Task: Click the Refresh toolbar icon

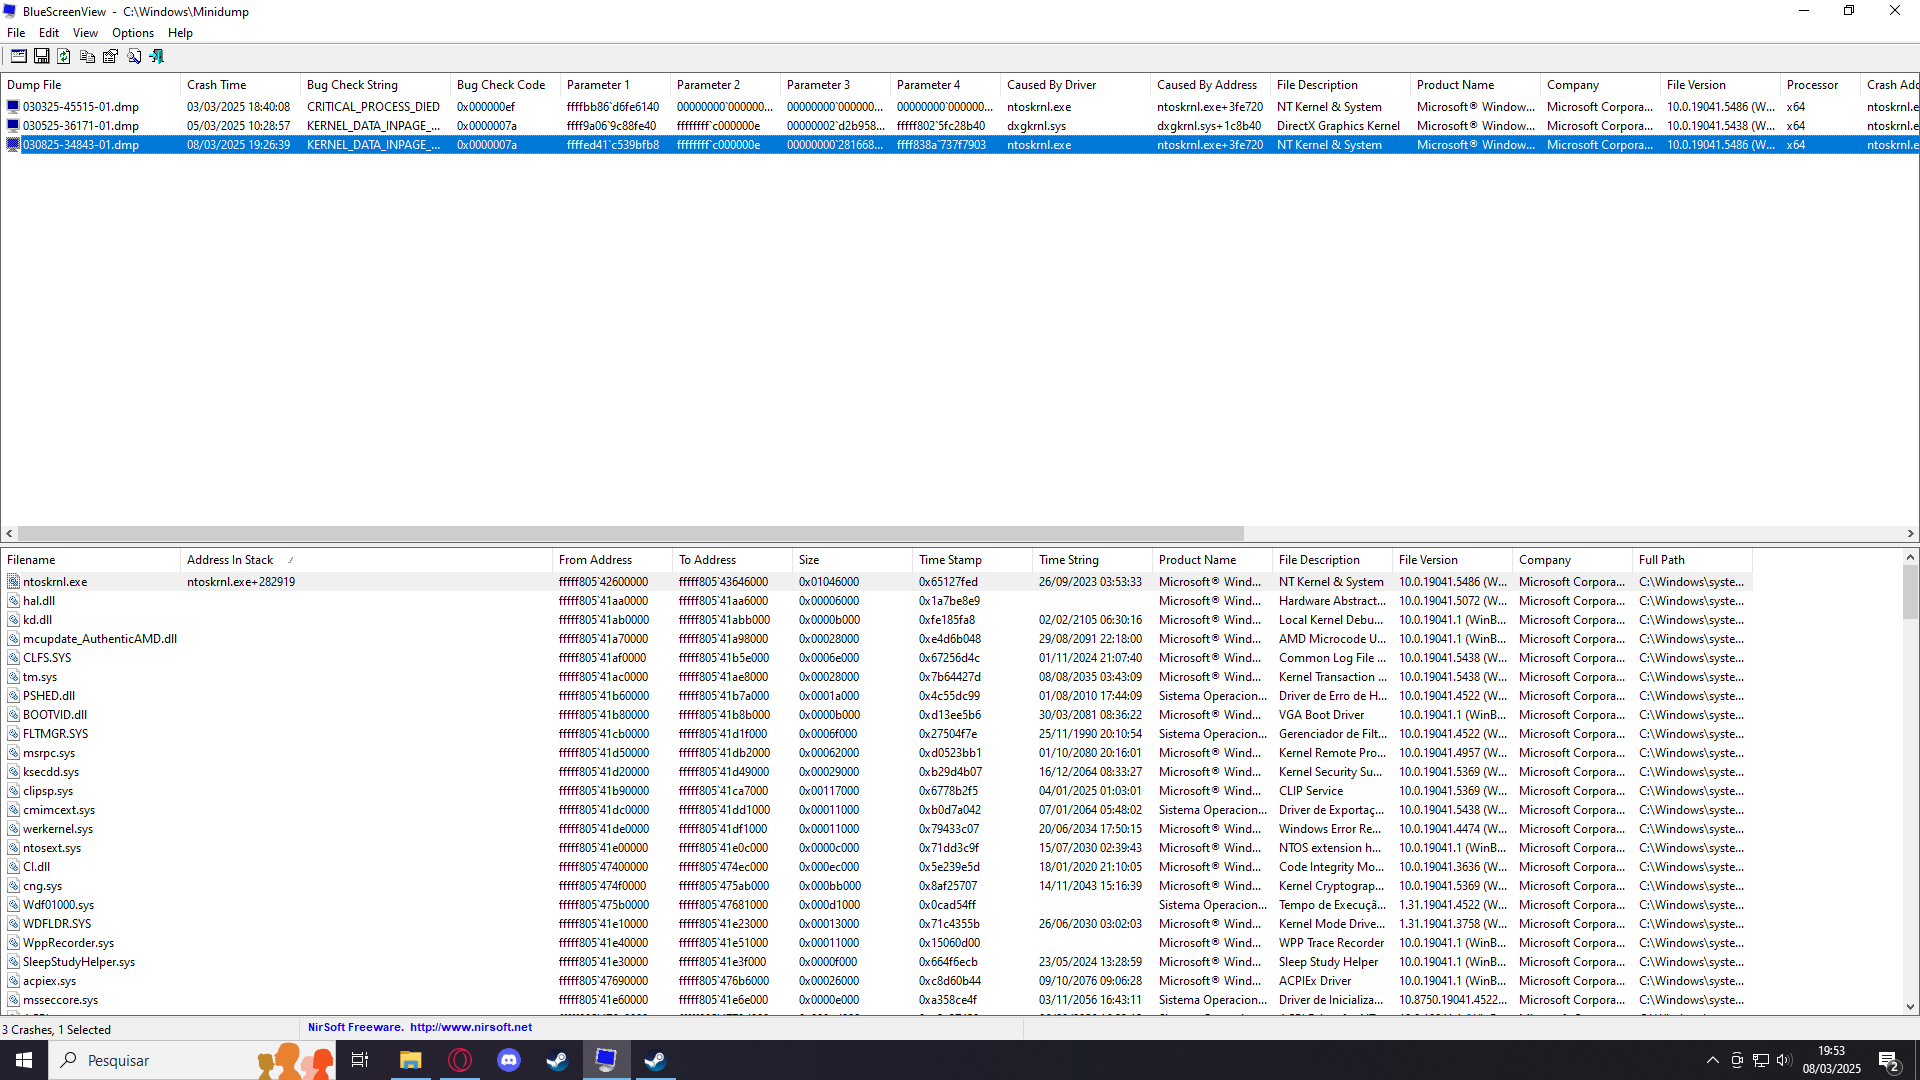Action: (x=64, y=57)
